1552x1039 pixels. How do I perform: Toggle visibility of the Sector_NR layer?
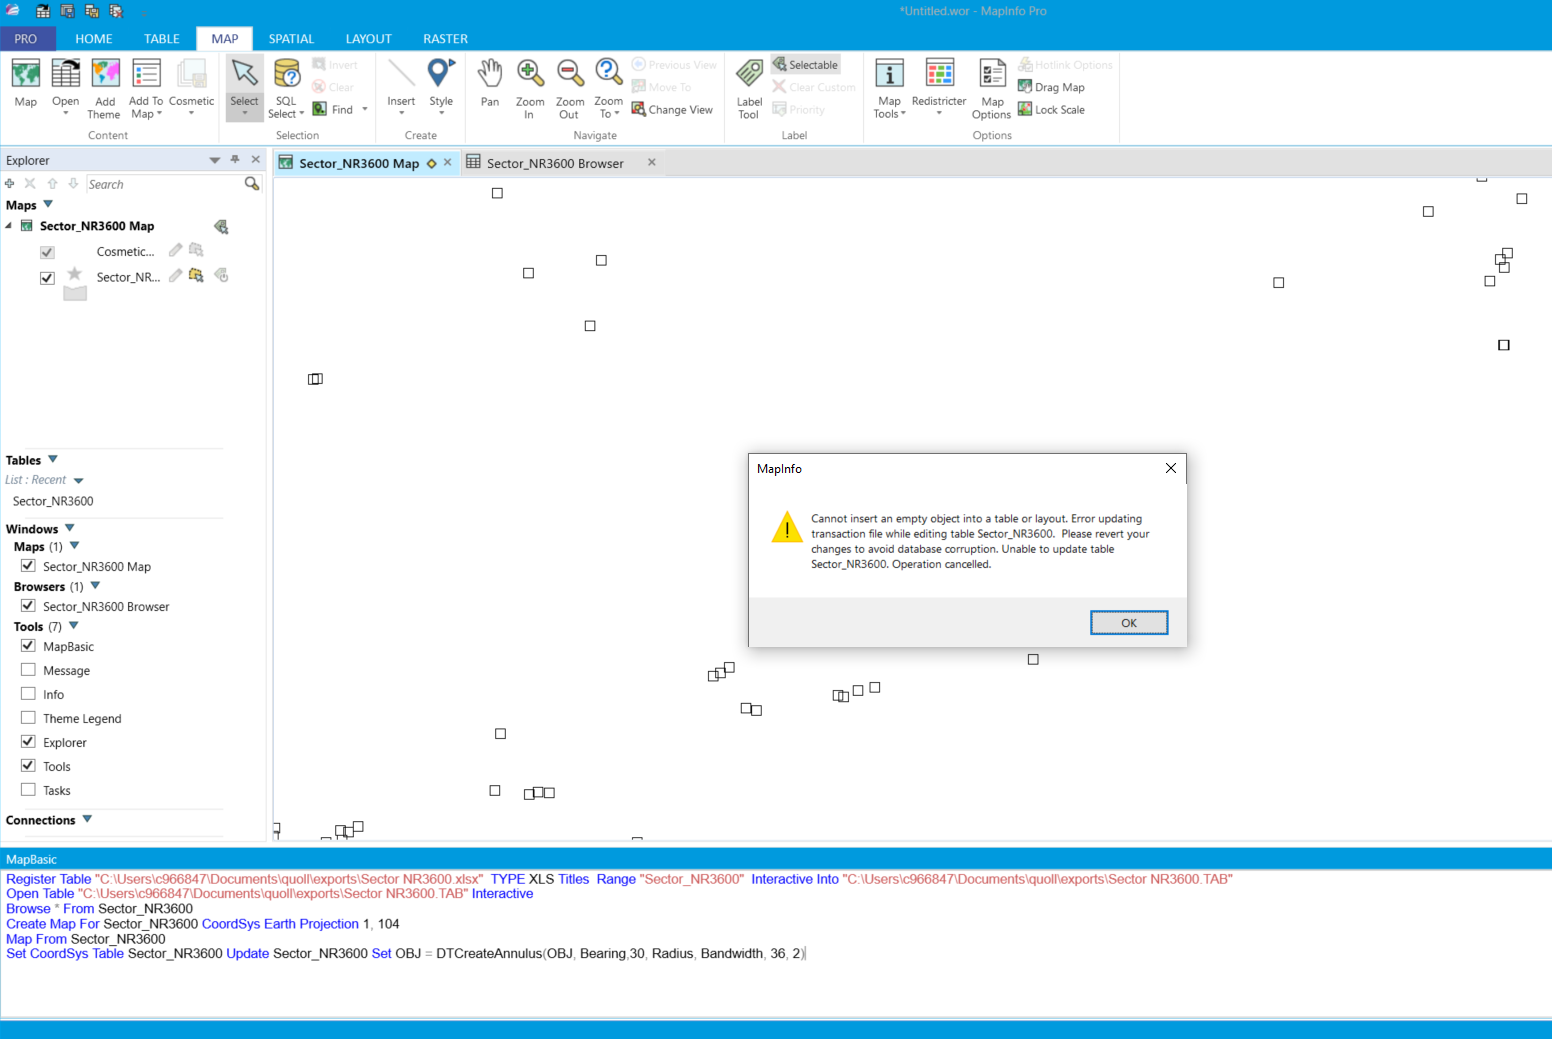[47, 278]
